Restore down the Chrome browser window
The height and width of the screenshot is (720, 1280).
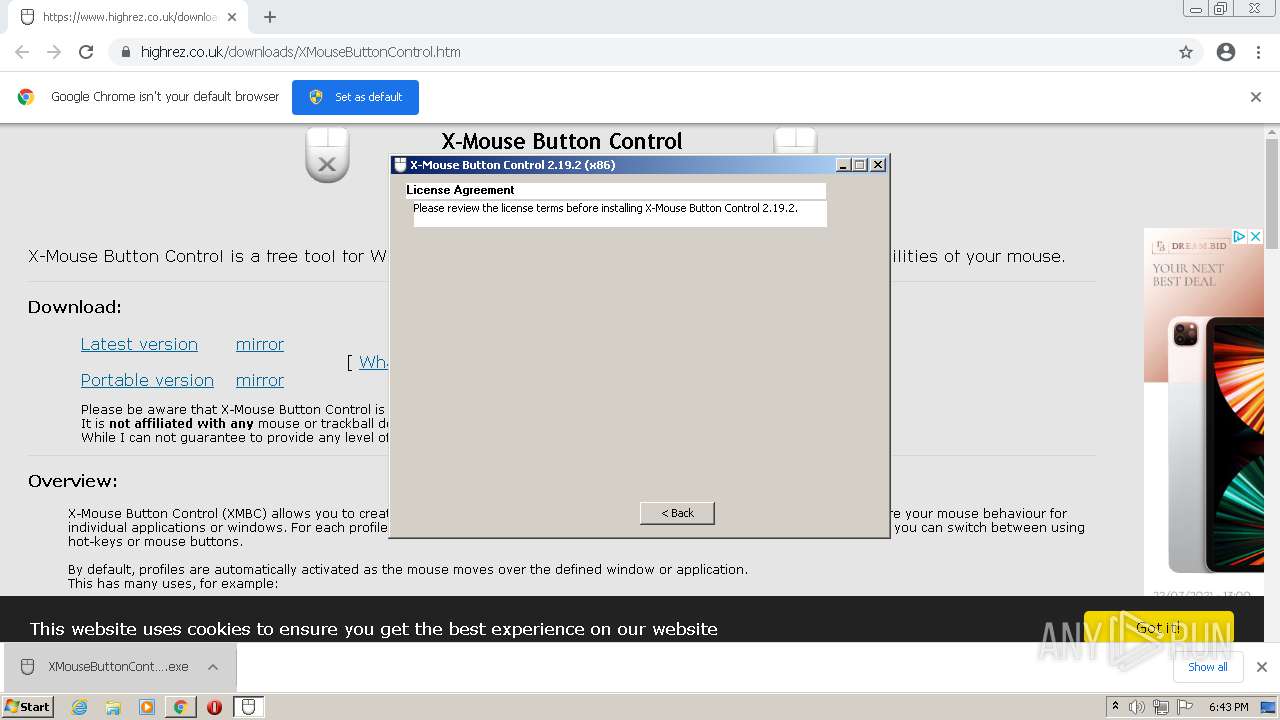point(1221,9)
